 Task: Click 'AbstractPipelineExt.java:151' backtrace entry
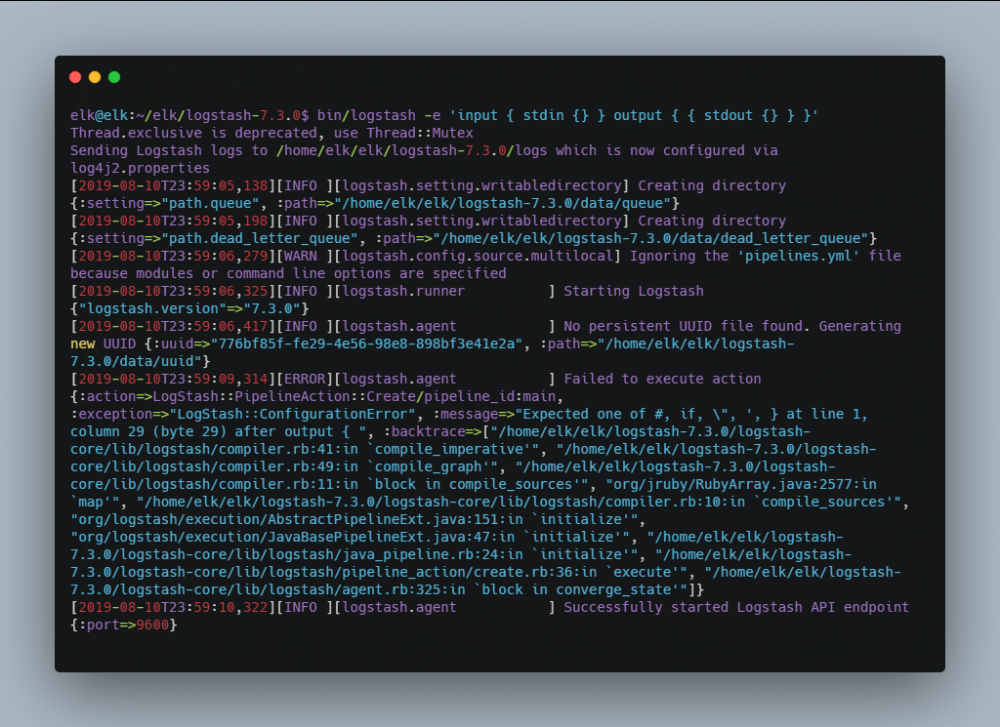[x=391, y=519]
